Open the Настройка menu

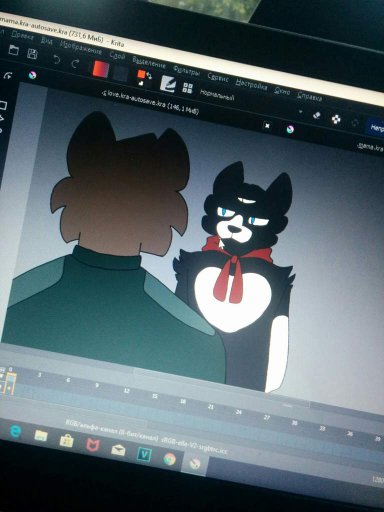tap(251, 84)
